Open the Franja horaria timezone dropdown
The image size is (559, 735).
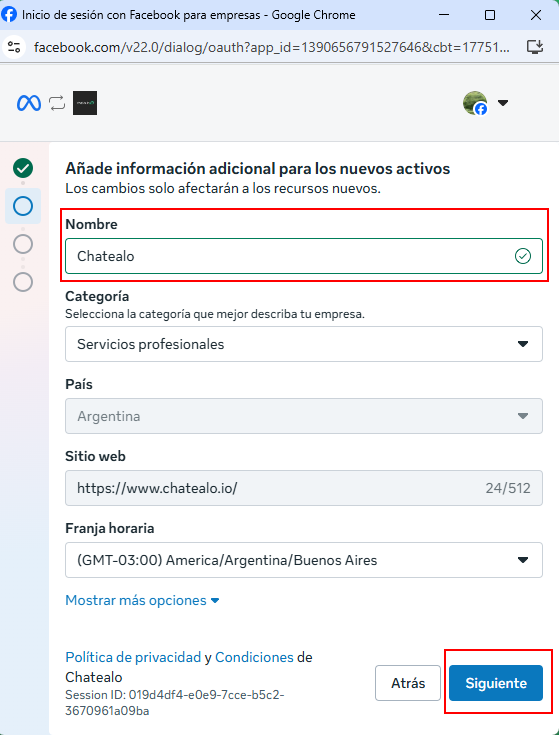(304, 560)
